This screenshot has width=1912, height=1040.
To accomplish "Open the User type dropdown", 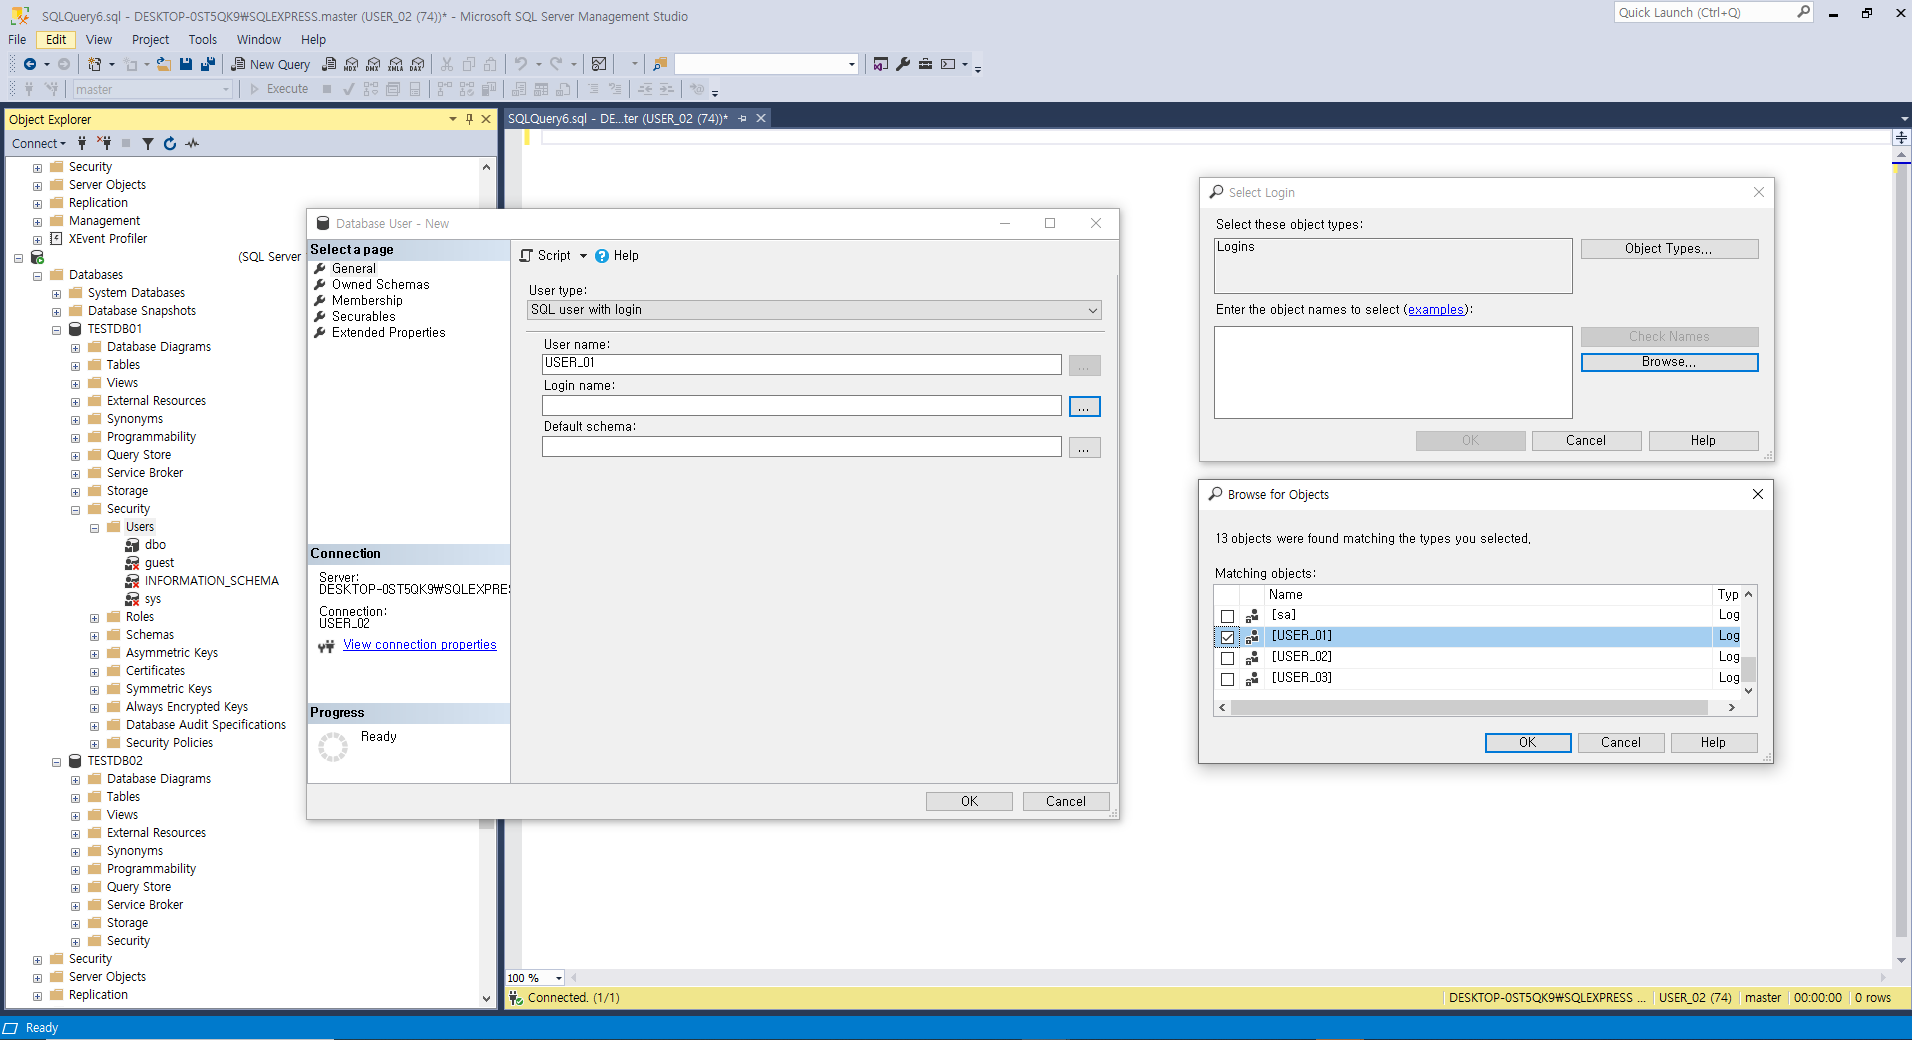I will click(x=814, y=310).
